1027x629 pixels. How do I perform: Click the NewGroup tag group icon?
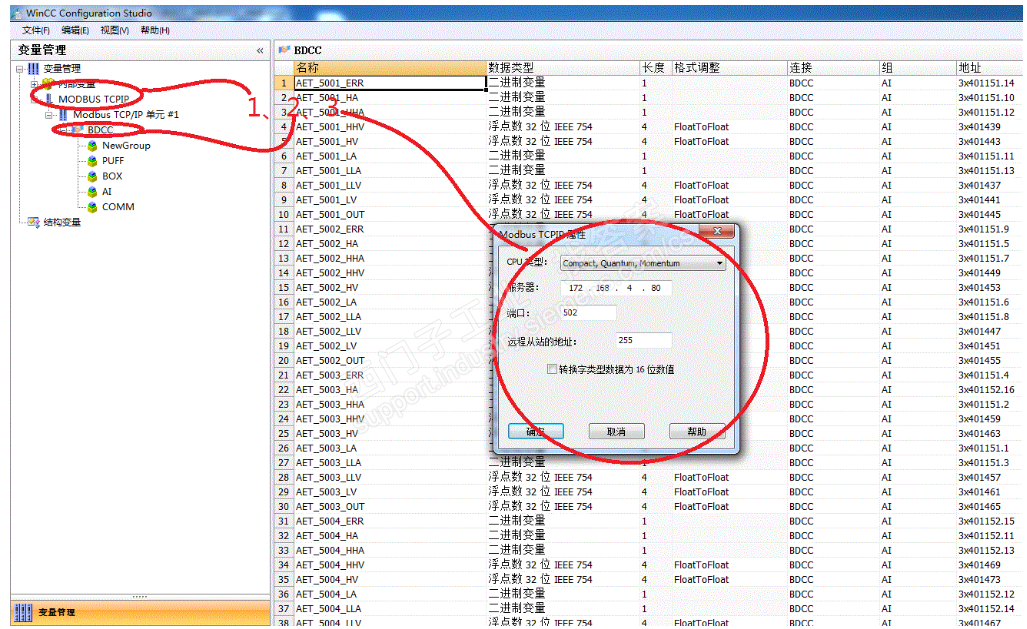click(x=92, y=145)
